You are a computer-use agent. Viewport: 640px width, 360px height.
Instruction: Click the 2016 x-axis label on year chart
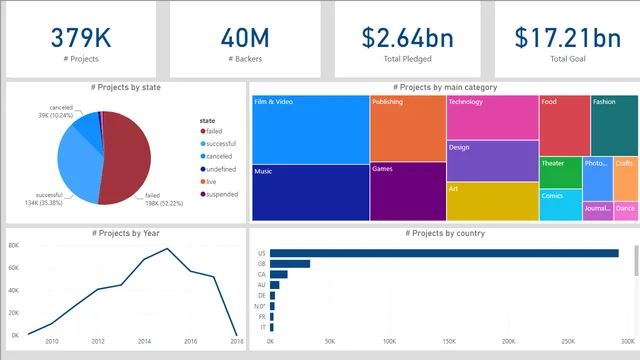pos(191,341)
